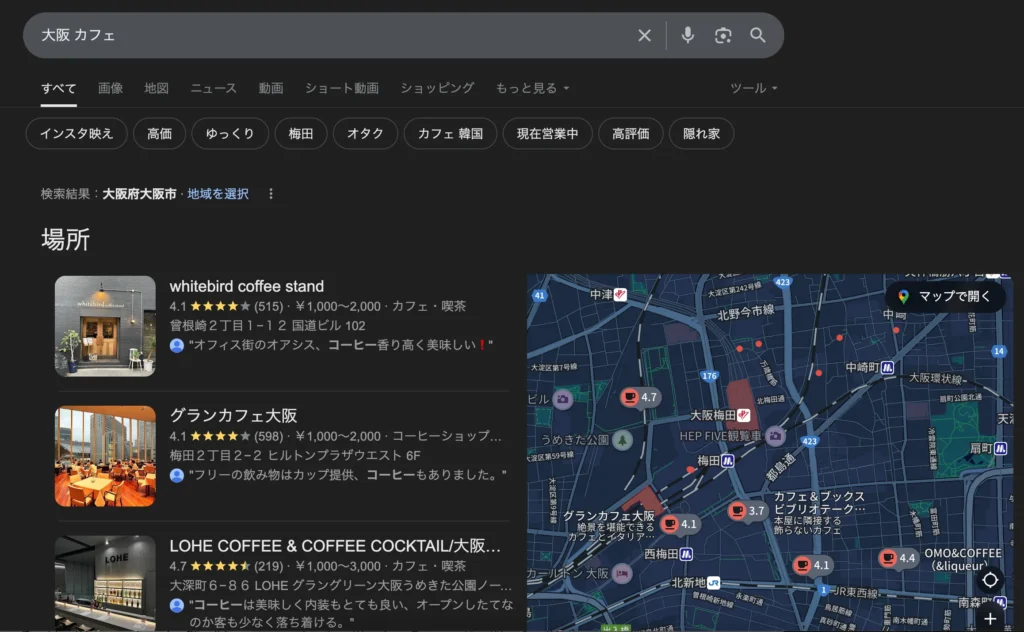Click the HEP FIVE観覧車 camera marker
Viewport: 1024px width, 632px height.
pyautogui.click(x=775, y=435)
